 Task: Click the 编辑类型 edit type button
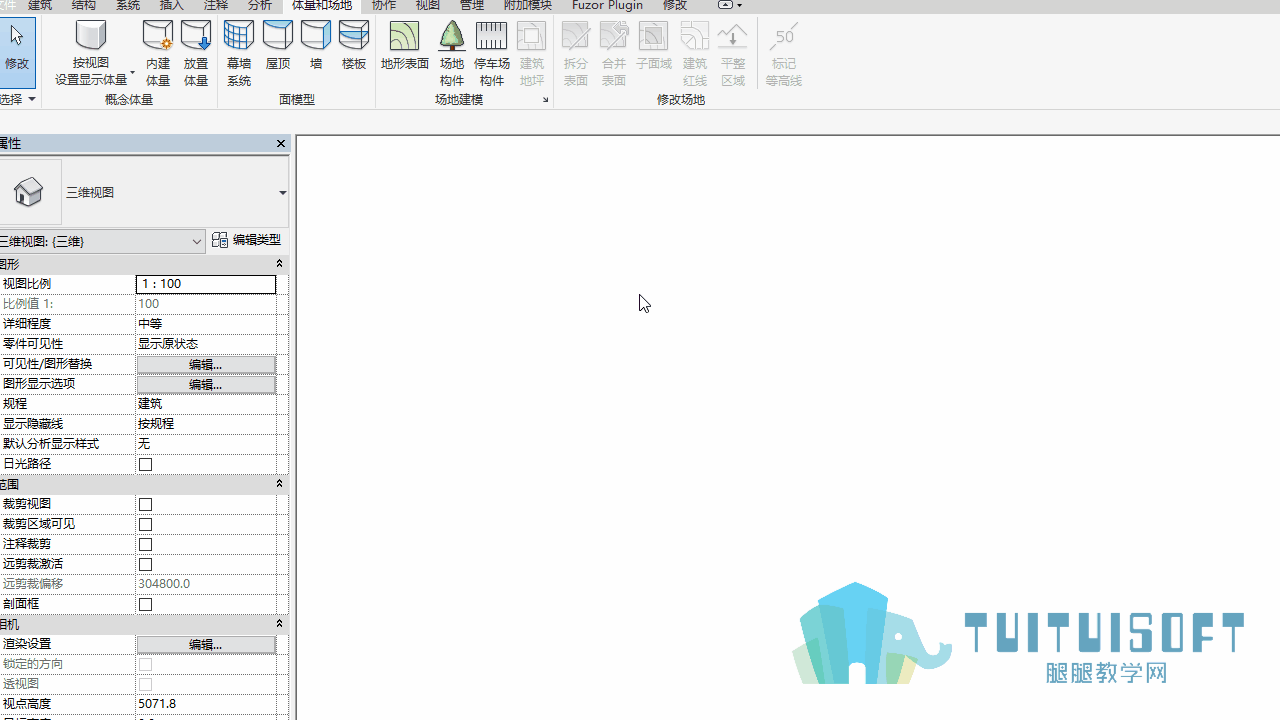coord(247,240)
